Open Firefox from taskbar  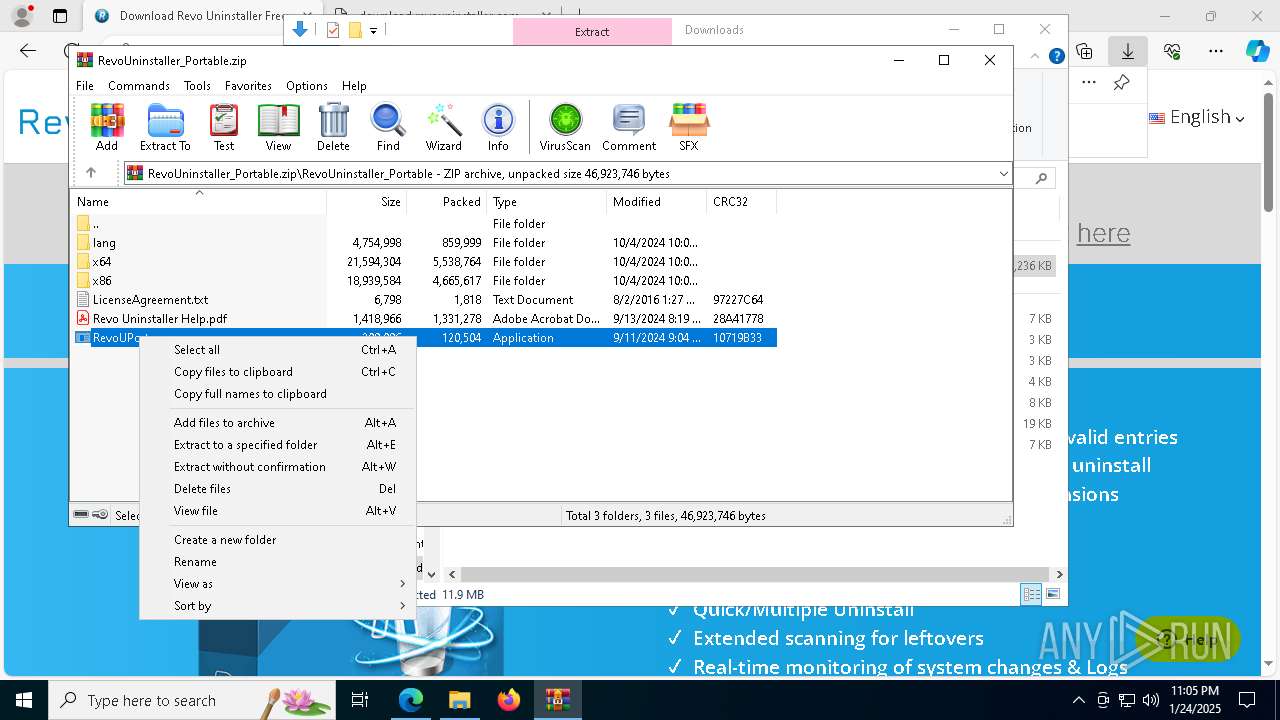pos(509,700)
